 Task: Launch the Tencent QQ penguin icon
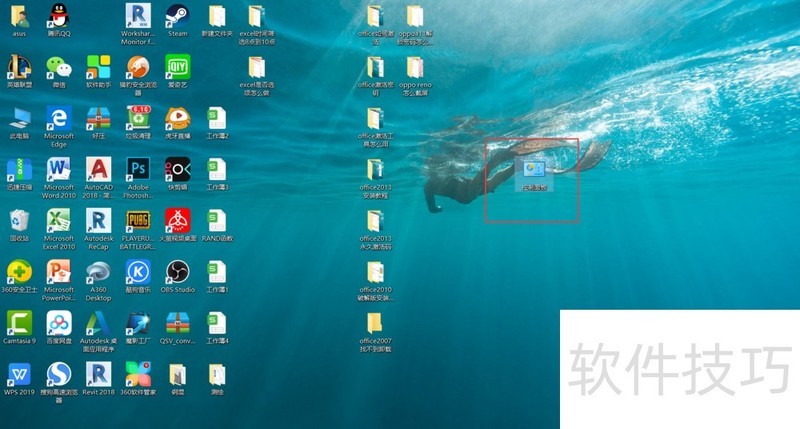(x=59, y=16)
